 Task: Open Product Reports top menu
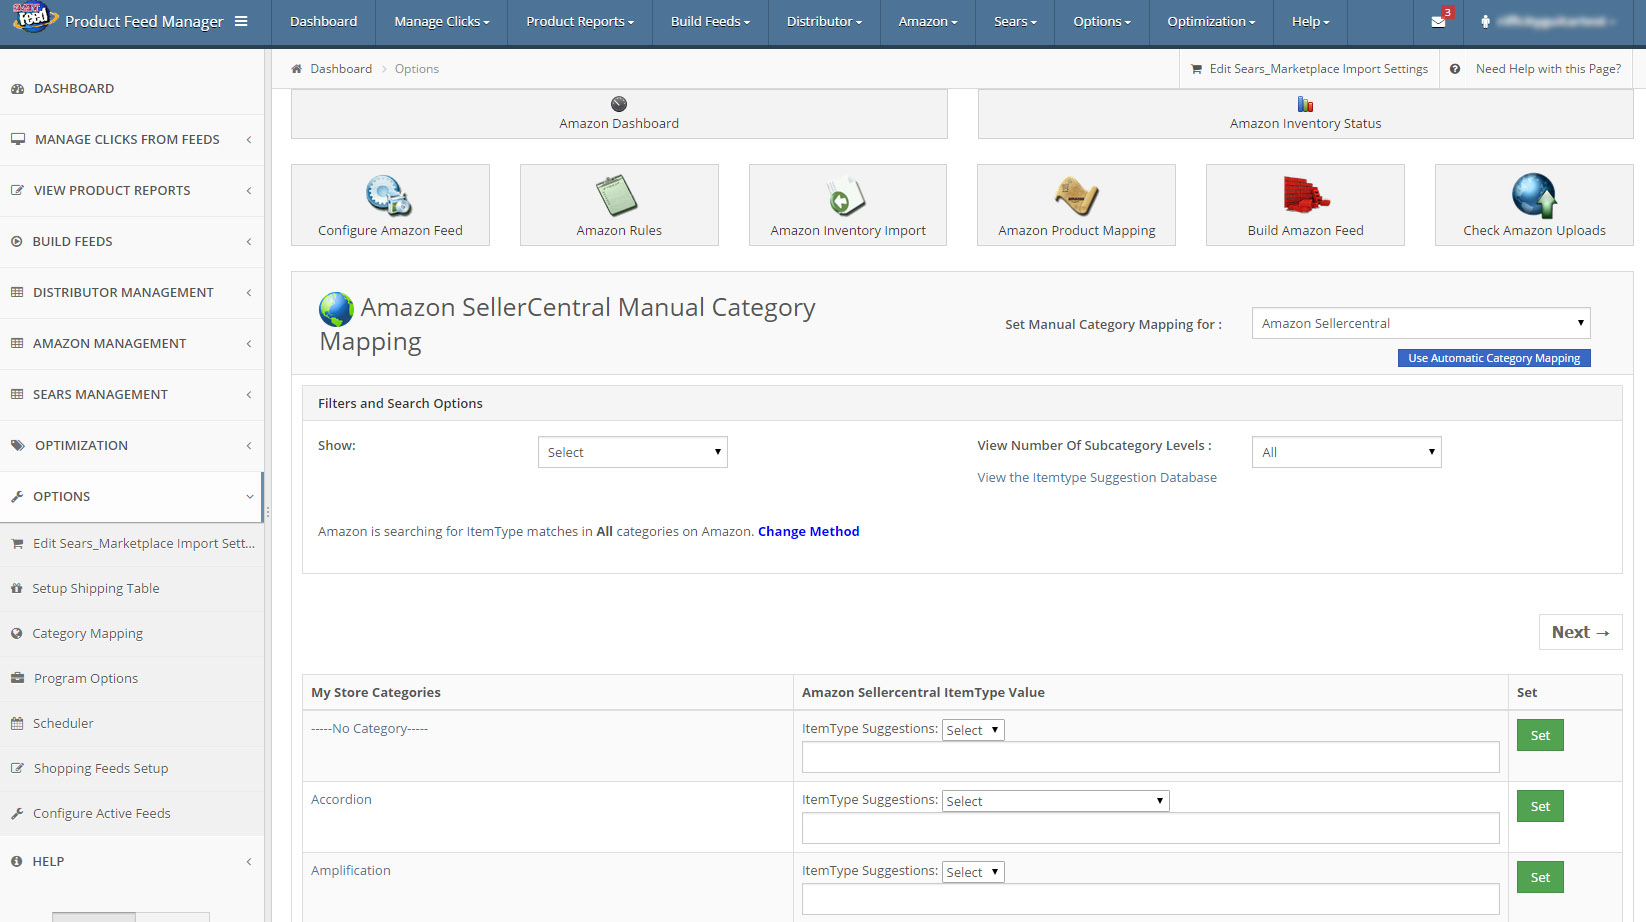tap(580, 21)
